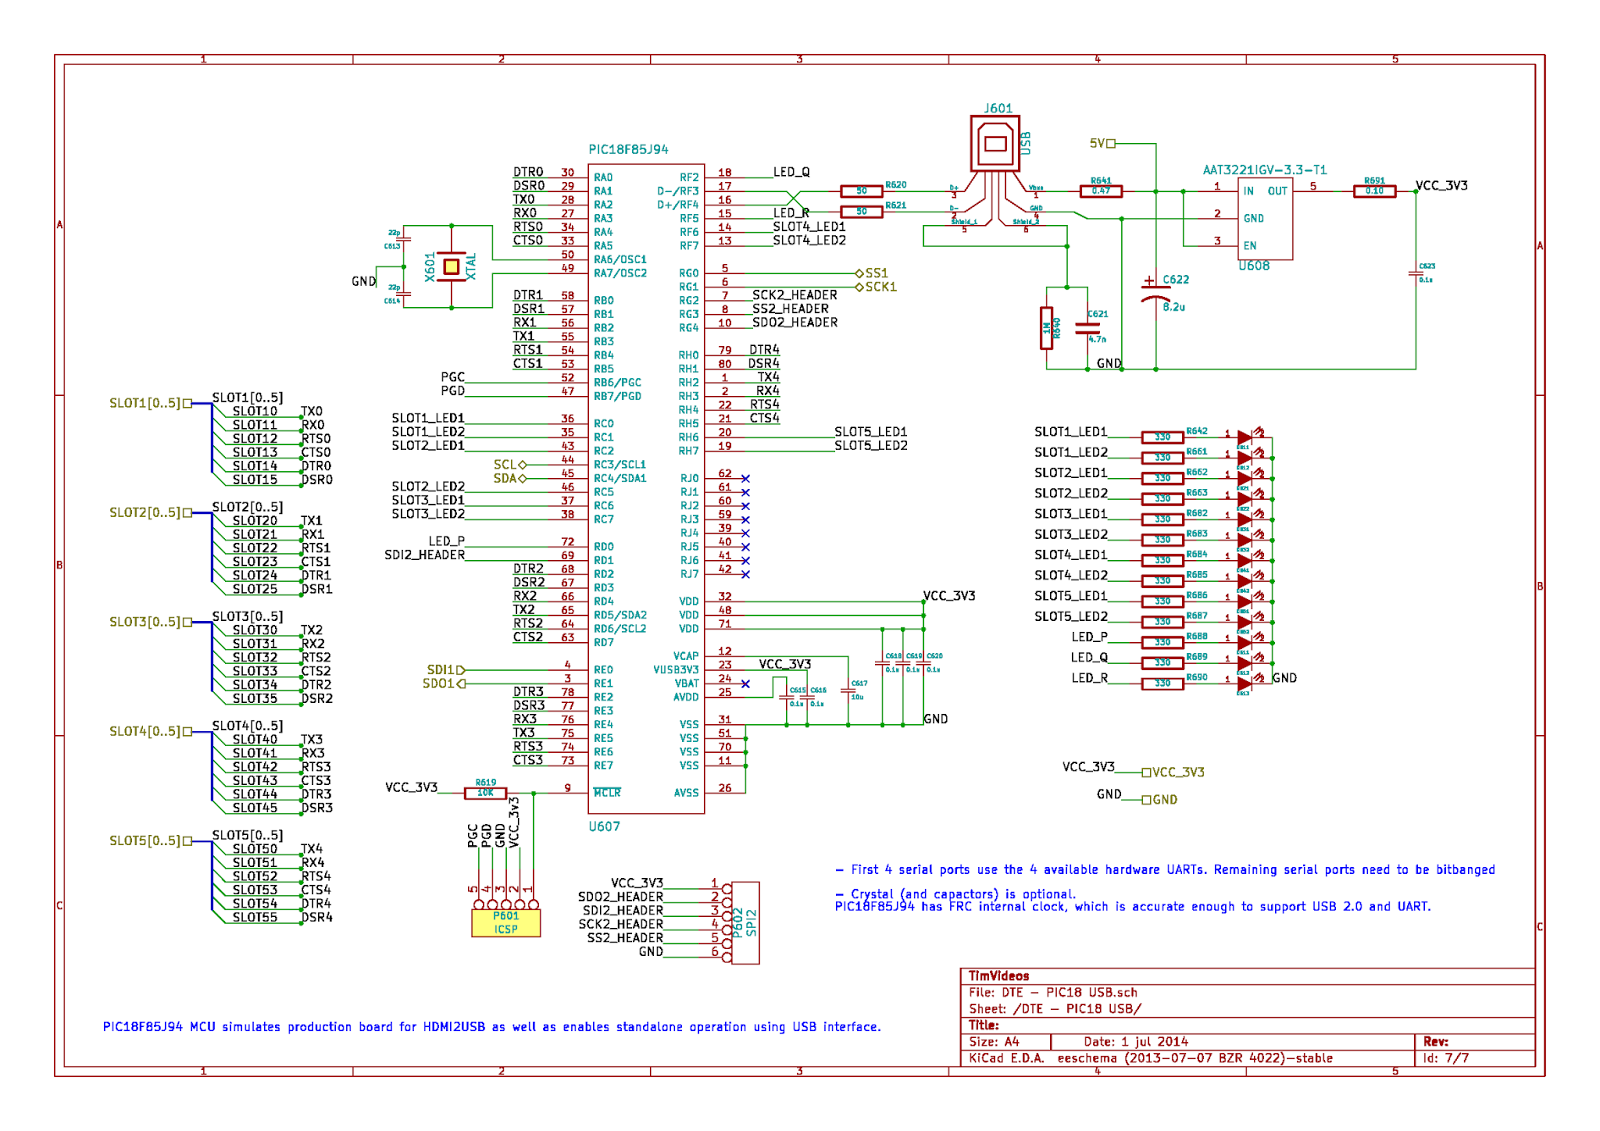Click the 10K pull-up resistor R619
1600x1131 pixels.
(485, 793)
